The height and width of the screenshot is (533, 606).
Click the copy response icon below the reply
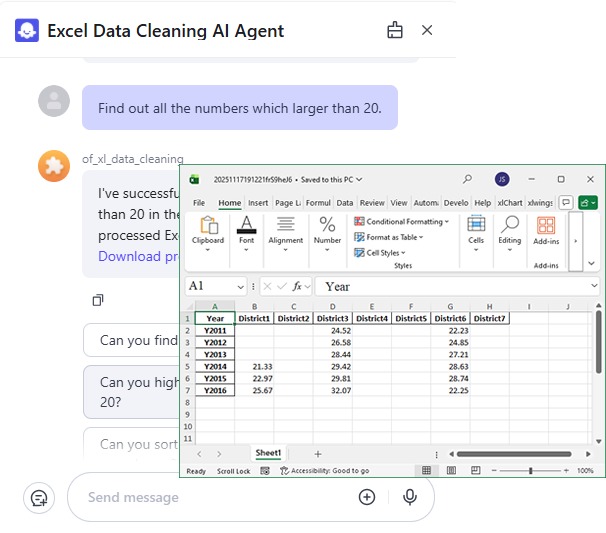click(x=98, y=300)
